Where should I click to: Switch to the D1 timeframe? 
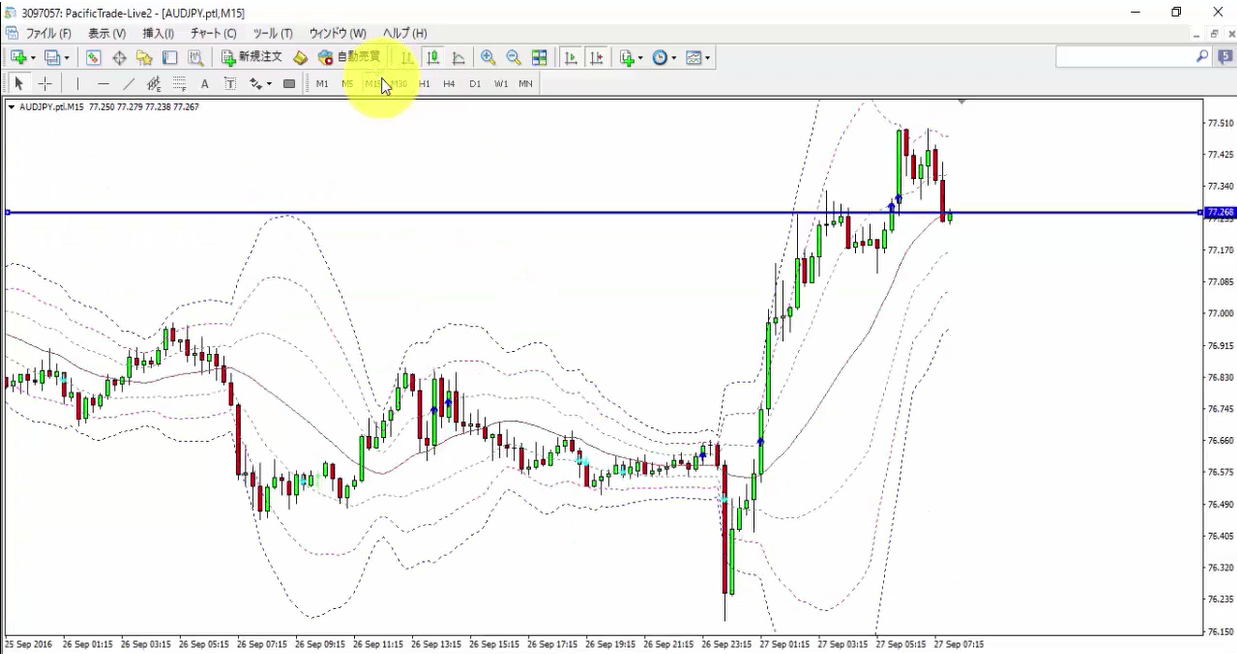pyautogui.click(x=475, y=84)
